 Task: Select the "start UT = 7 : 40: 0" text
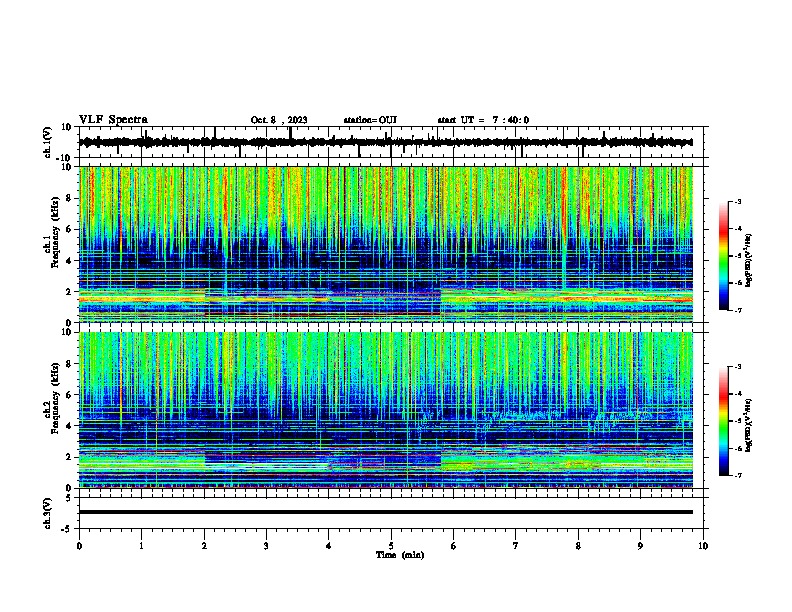click(483, 120)
